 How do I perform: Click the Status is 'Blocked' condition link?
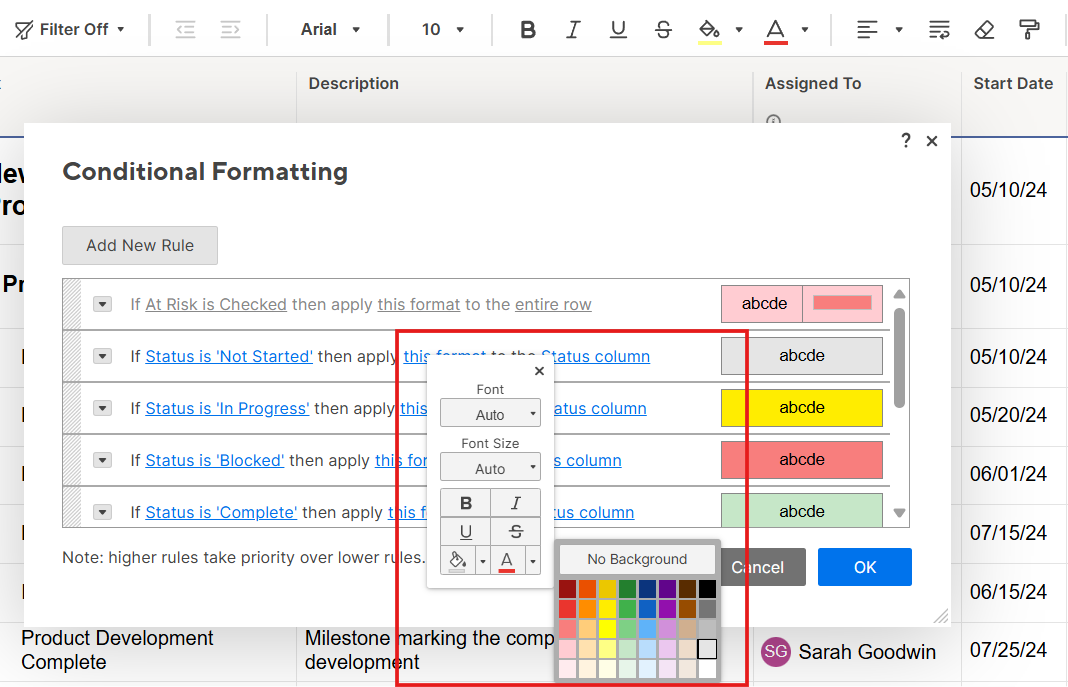point(214,460)
